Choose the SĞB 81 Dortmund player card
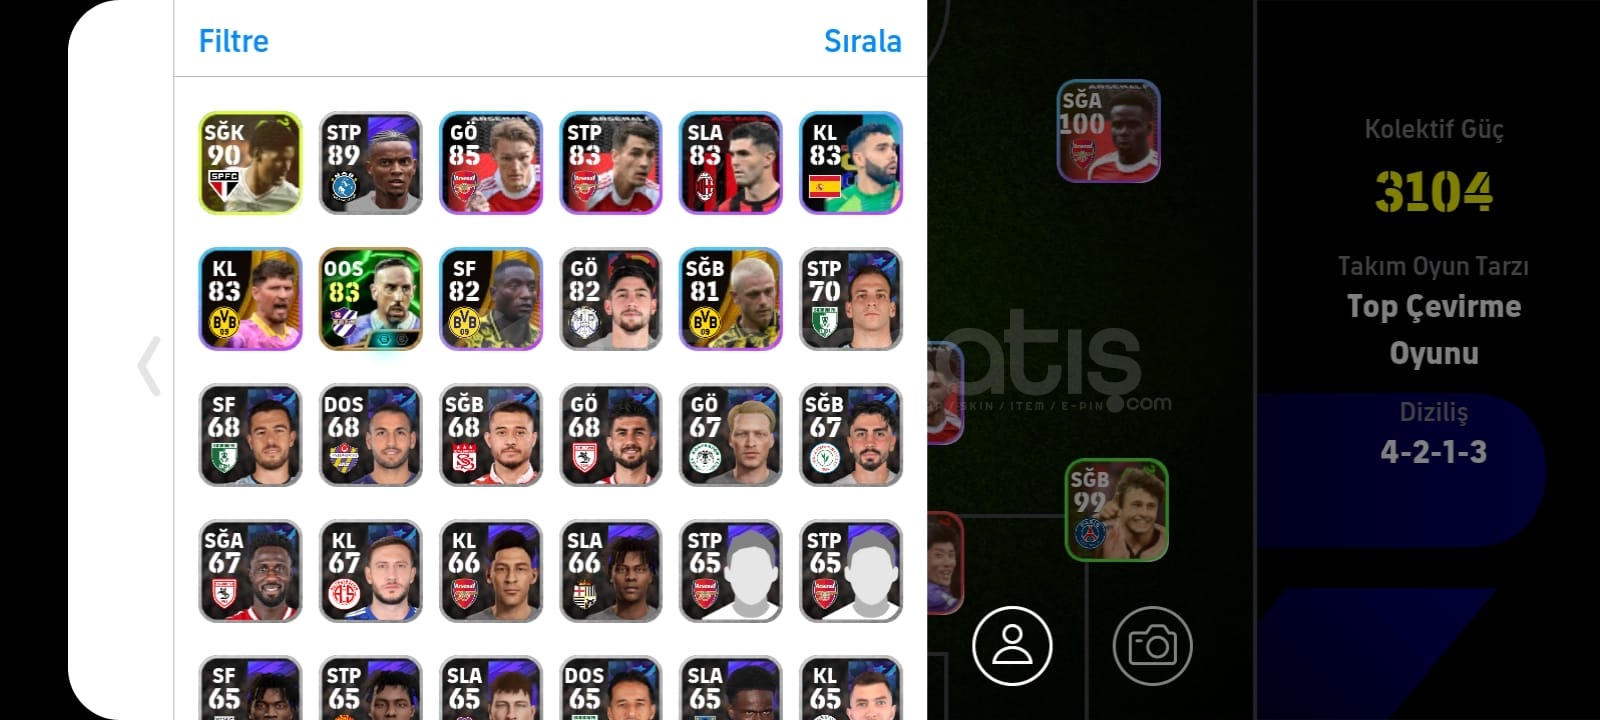The width and height of the screenshot is (1600, 720). pos(730,299)
